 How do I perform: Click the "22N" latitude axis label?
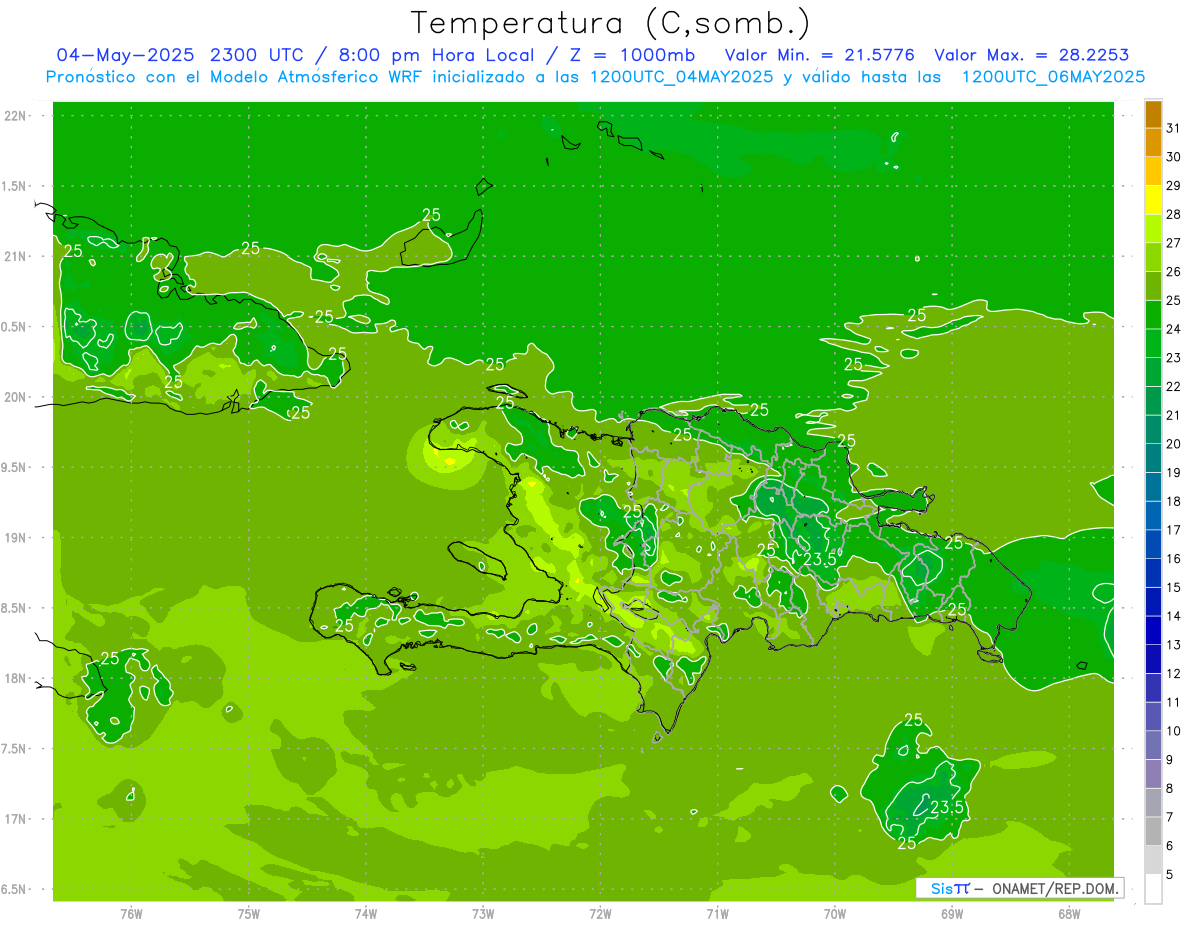(x=17, y=116)
